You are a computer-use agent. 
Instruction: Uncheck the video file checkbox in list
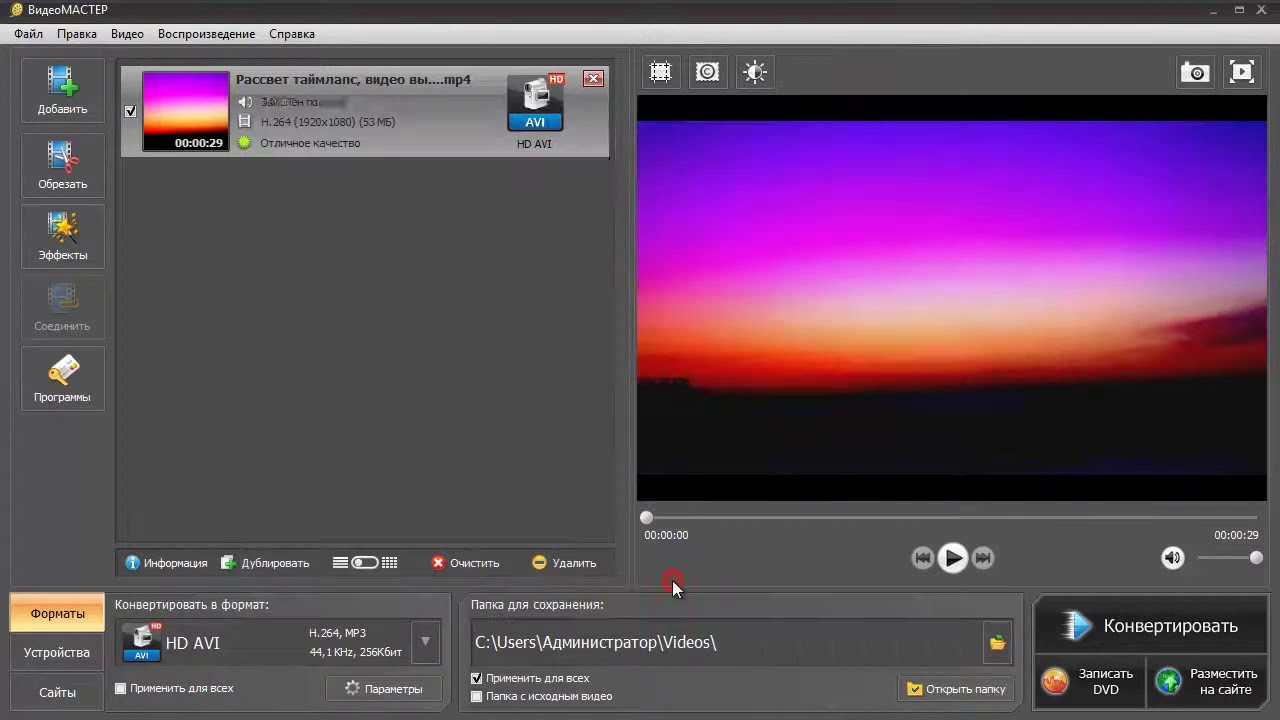(x=130, y=111)
